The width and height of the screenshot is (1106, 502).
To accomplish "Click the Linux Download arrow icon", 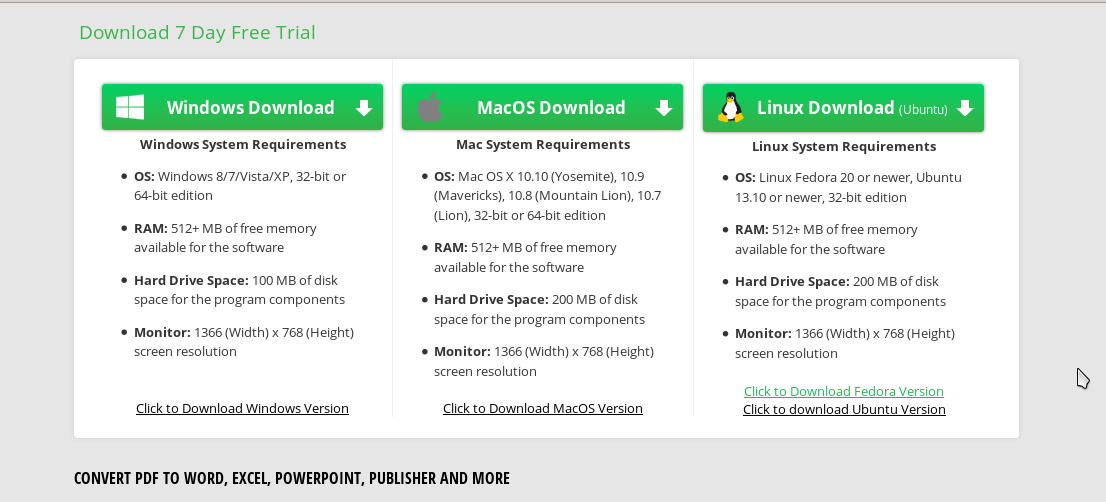I will coord(965,108).
